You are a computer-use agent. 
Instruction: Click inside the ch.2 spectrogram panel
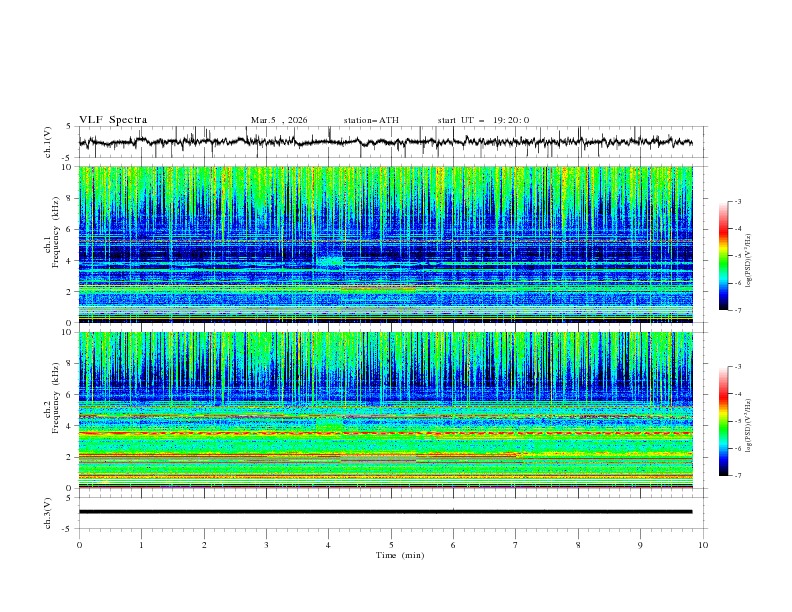coord(385,410)
